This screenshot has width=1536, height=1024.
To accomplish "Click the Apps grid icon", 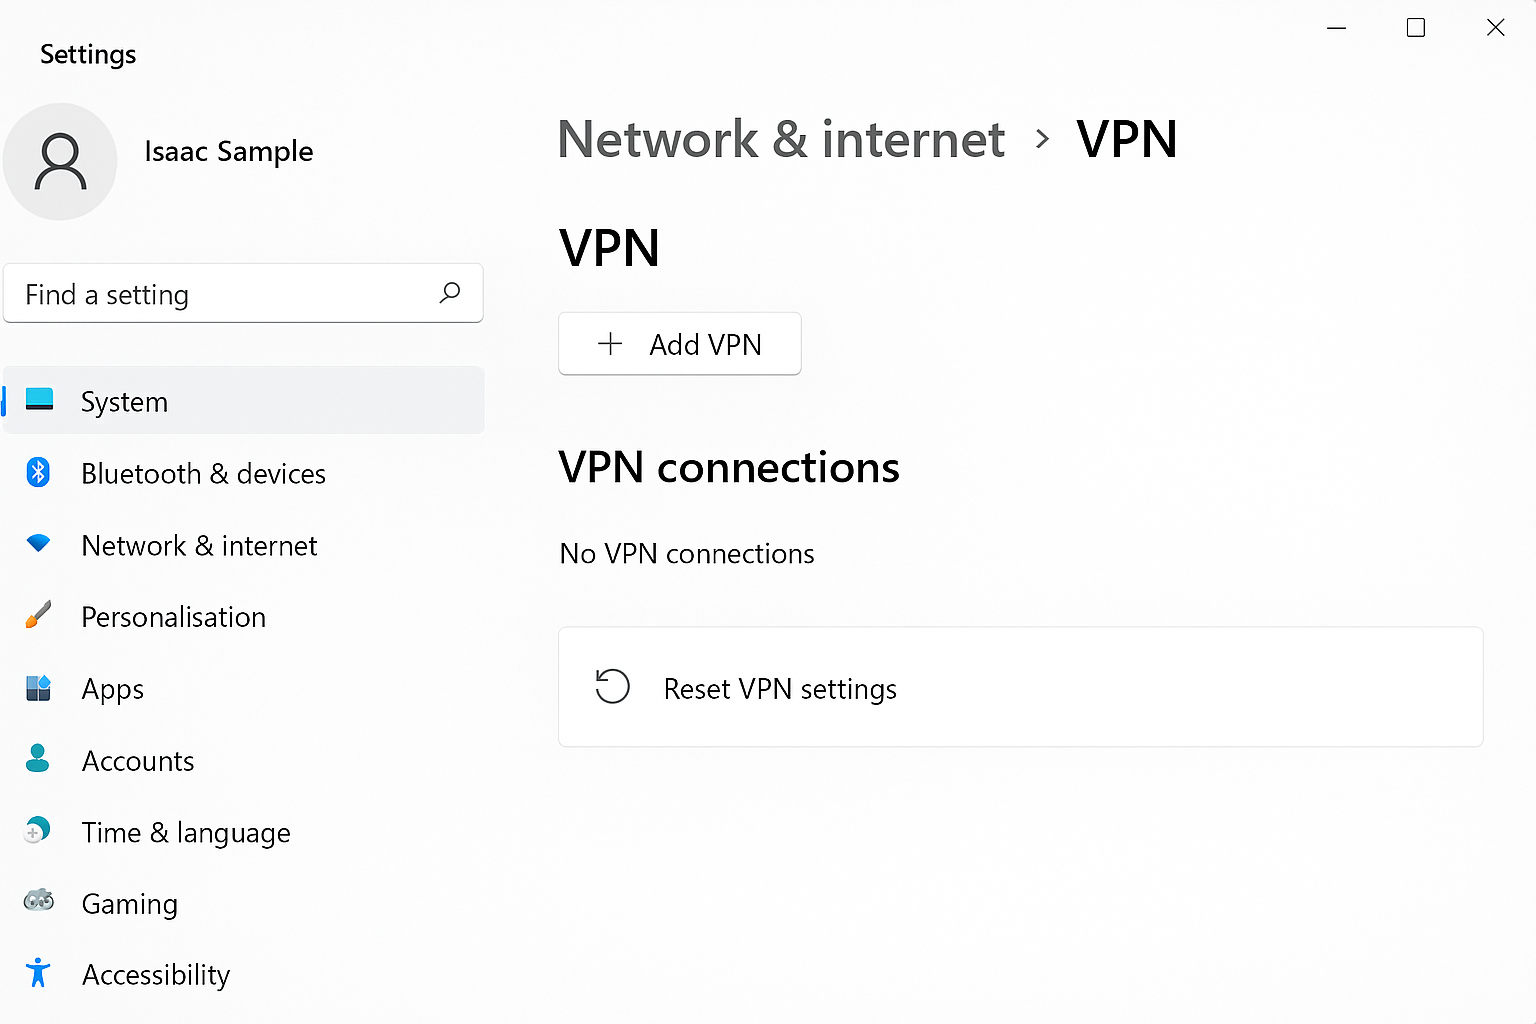I will point(38,688).
